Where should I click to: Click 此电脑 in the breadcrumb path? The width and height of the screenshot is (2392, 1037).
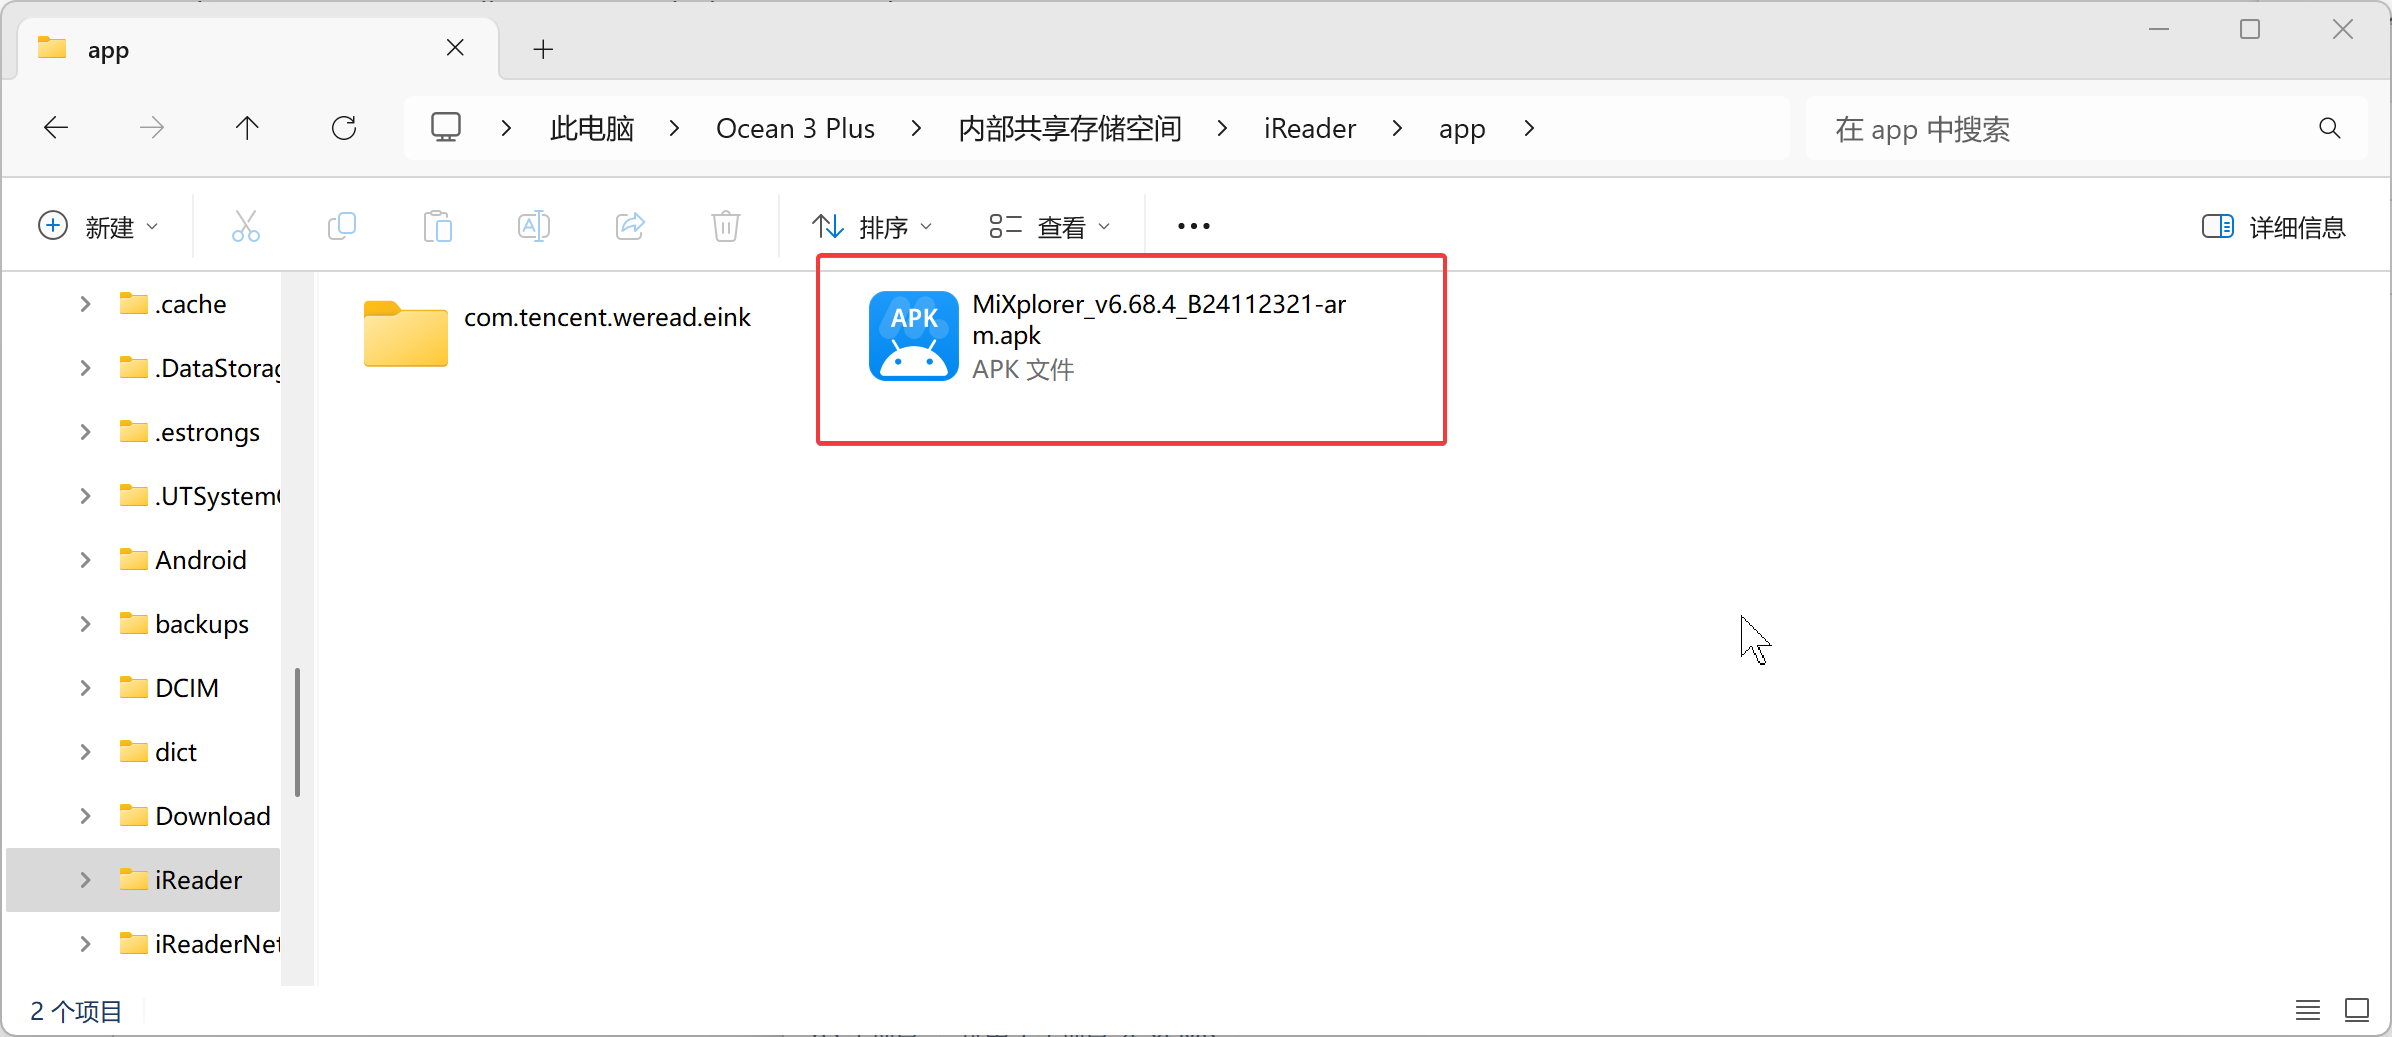pos(592,128)
